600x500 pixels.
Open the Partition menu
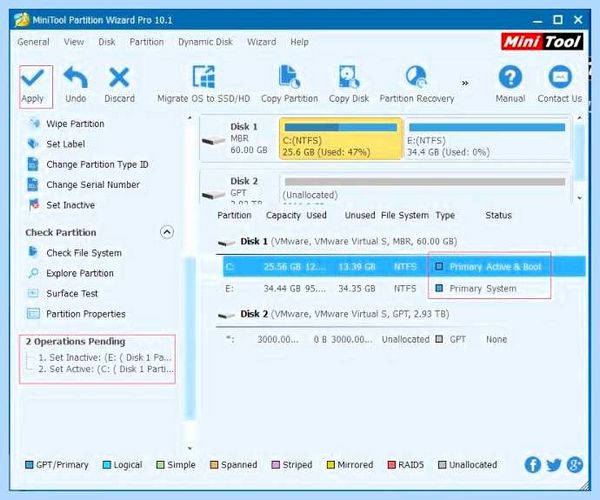click(147, 42)
